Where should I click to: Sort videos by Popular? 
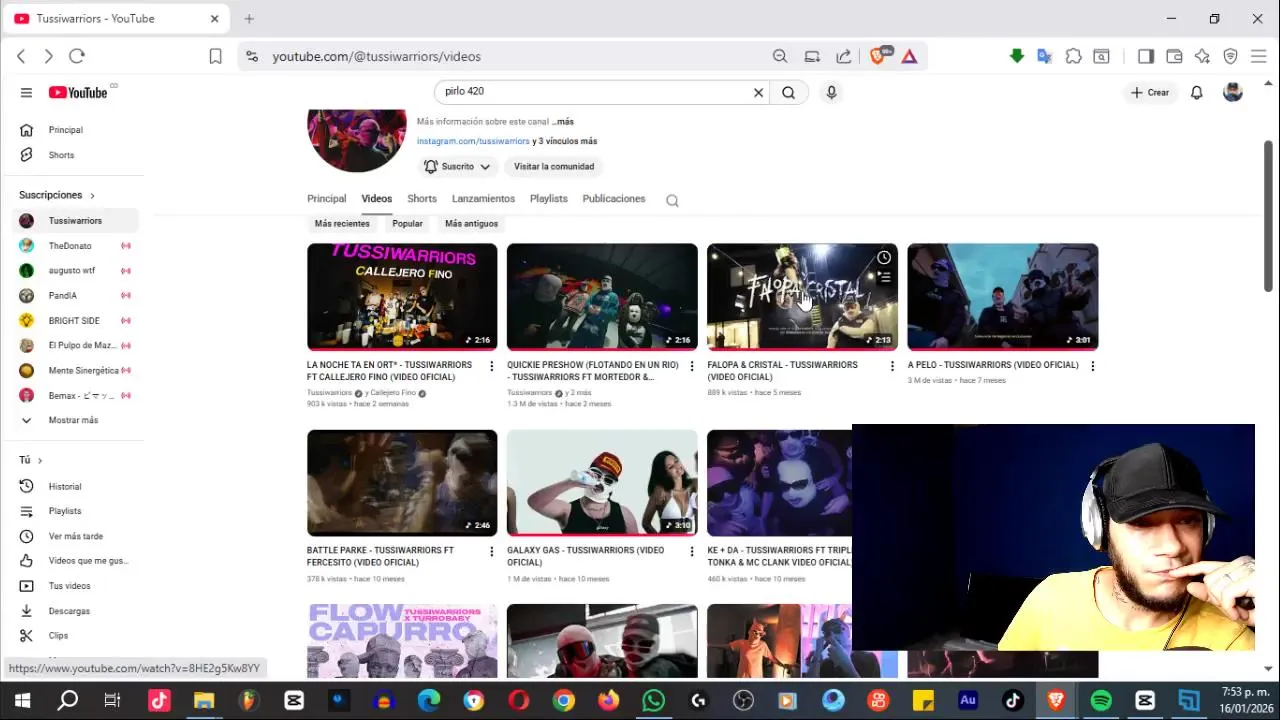(x=407, y=224)
